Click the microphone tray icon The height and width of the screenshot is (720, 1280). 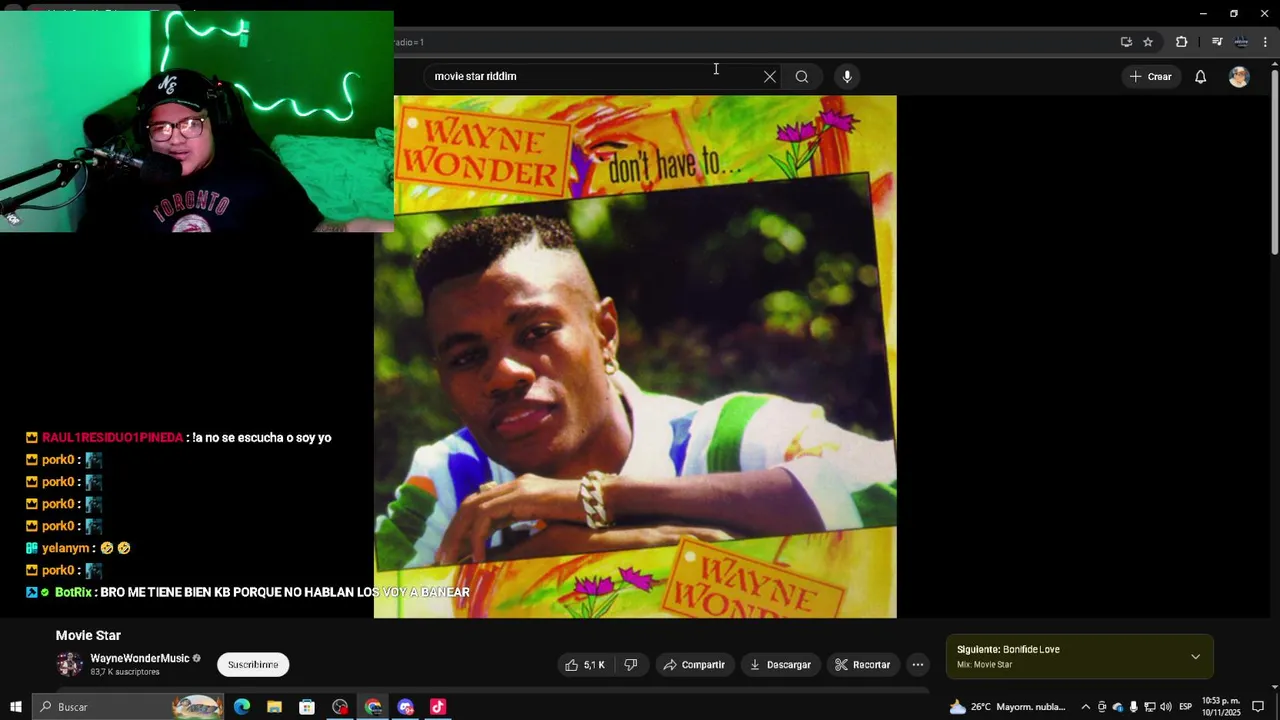point(1133,707)
